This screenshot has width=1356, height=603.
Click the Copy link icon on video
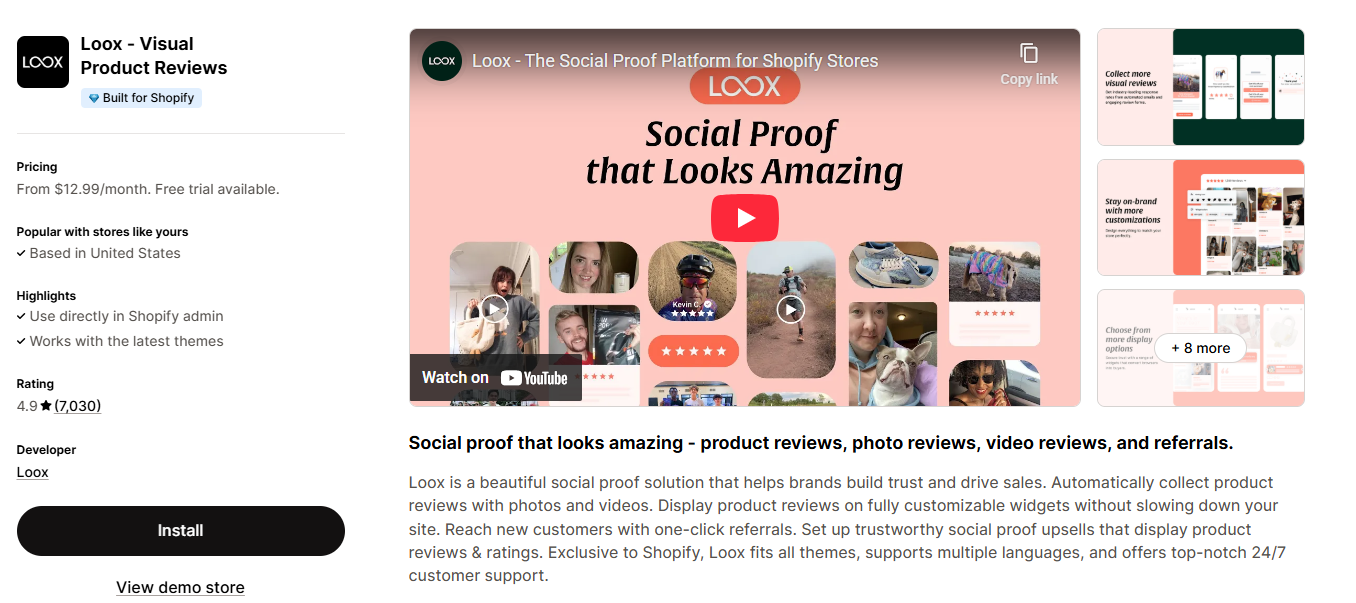click(1029, 63)
